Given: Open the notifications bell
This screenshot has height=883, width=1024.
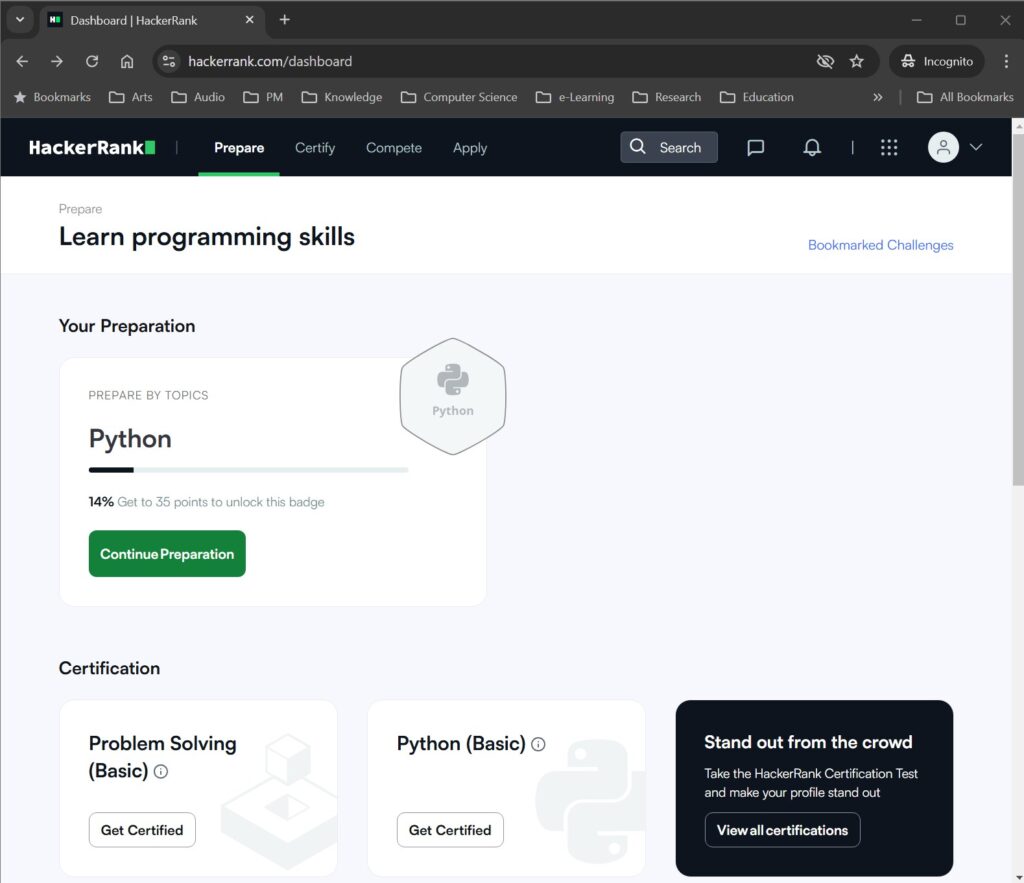Looking at the screenshot, I should pos(812,148).
